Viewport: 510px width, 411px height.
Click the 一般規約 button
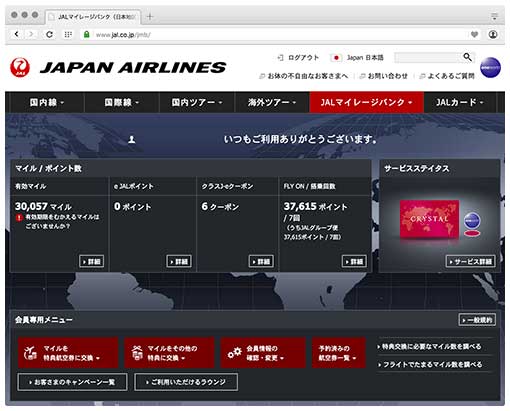pyautogui.click(x=477, y=320)
